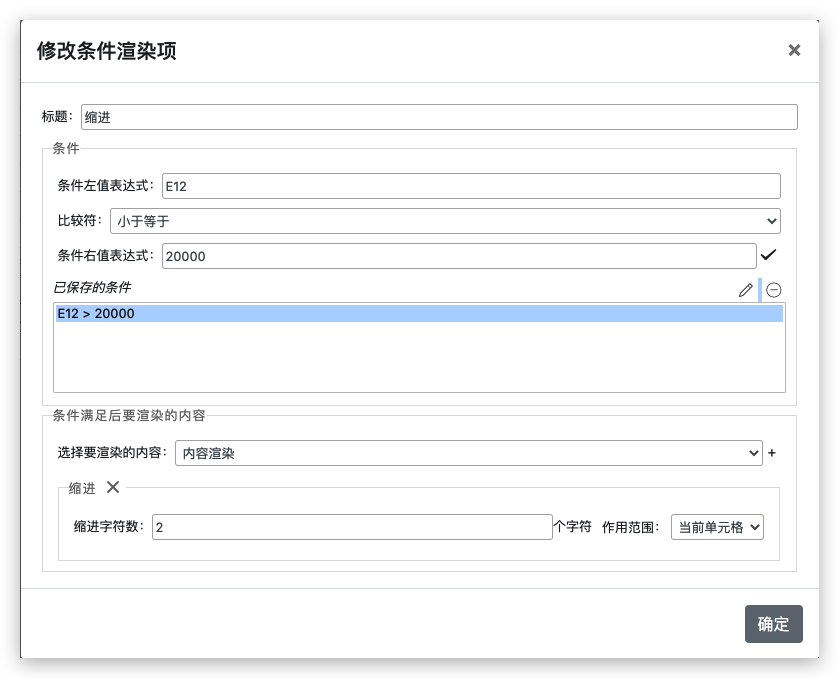Image resolution: width=839 pixels, height=678 pixels.
Task: Remove saved condition with minus icon
Action: point(774,290)
